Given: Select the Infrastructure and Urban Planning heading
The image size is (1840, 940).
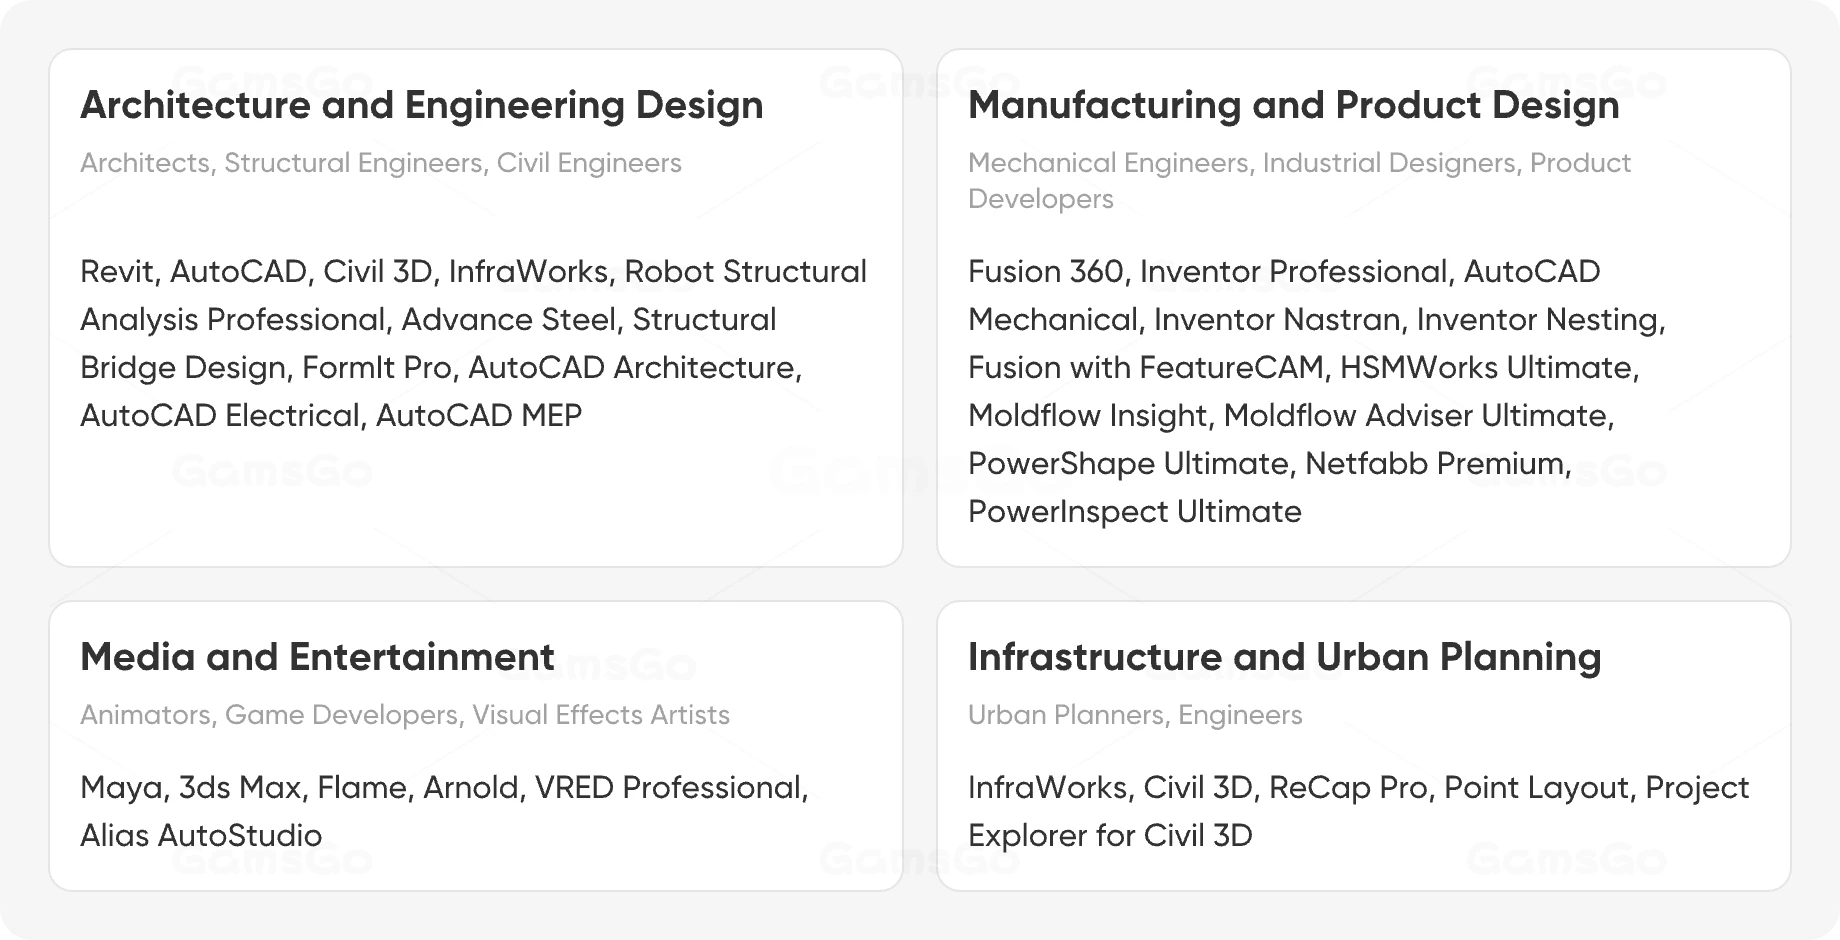Looking at the screenshot, I should point(1284,657).
